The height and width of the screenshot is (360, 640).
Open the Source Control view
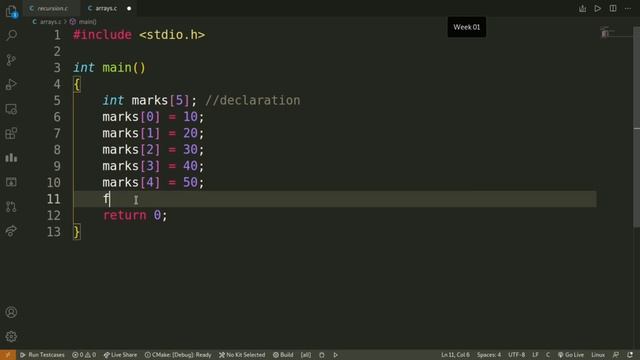coord(11,60)
